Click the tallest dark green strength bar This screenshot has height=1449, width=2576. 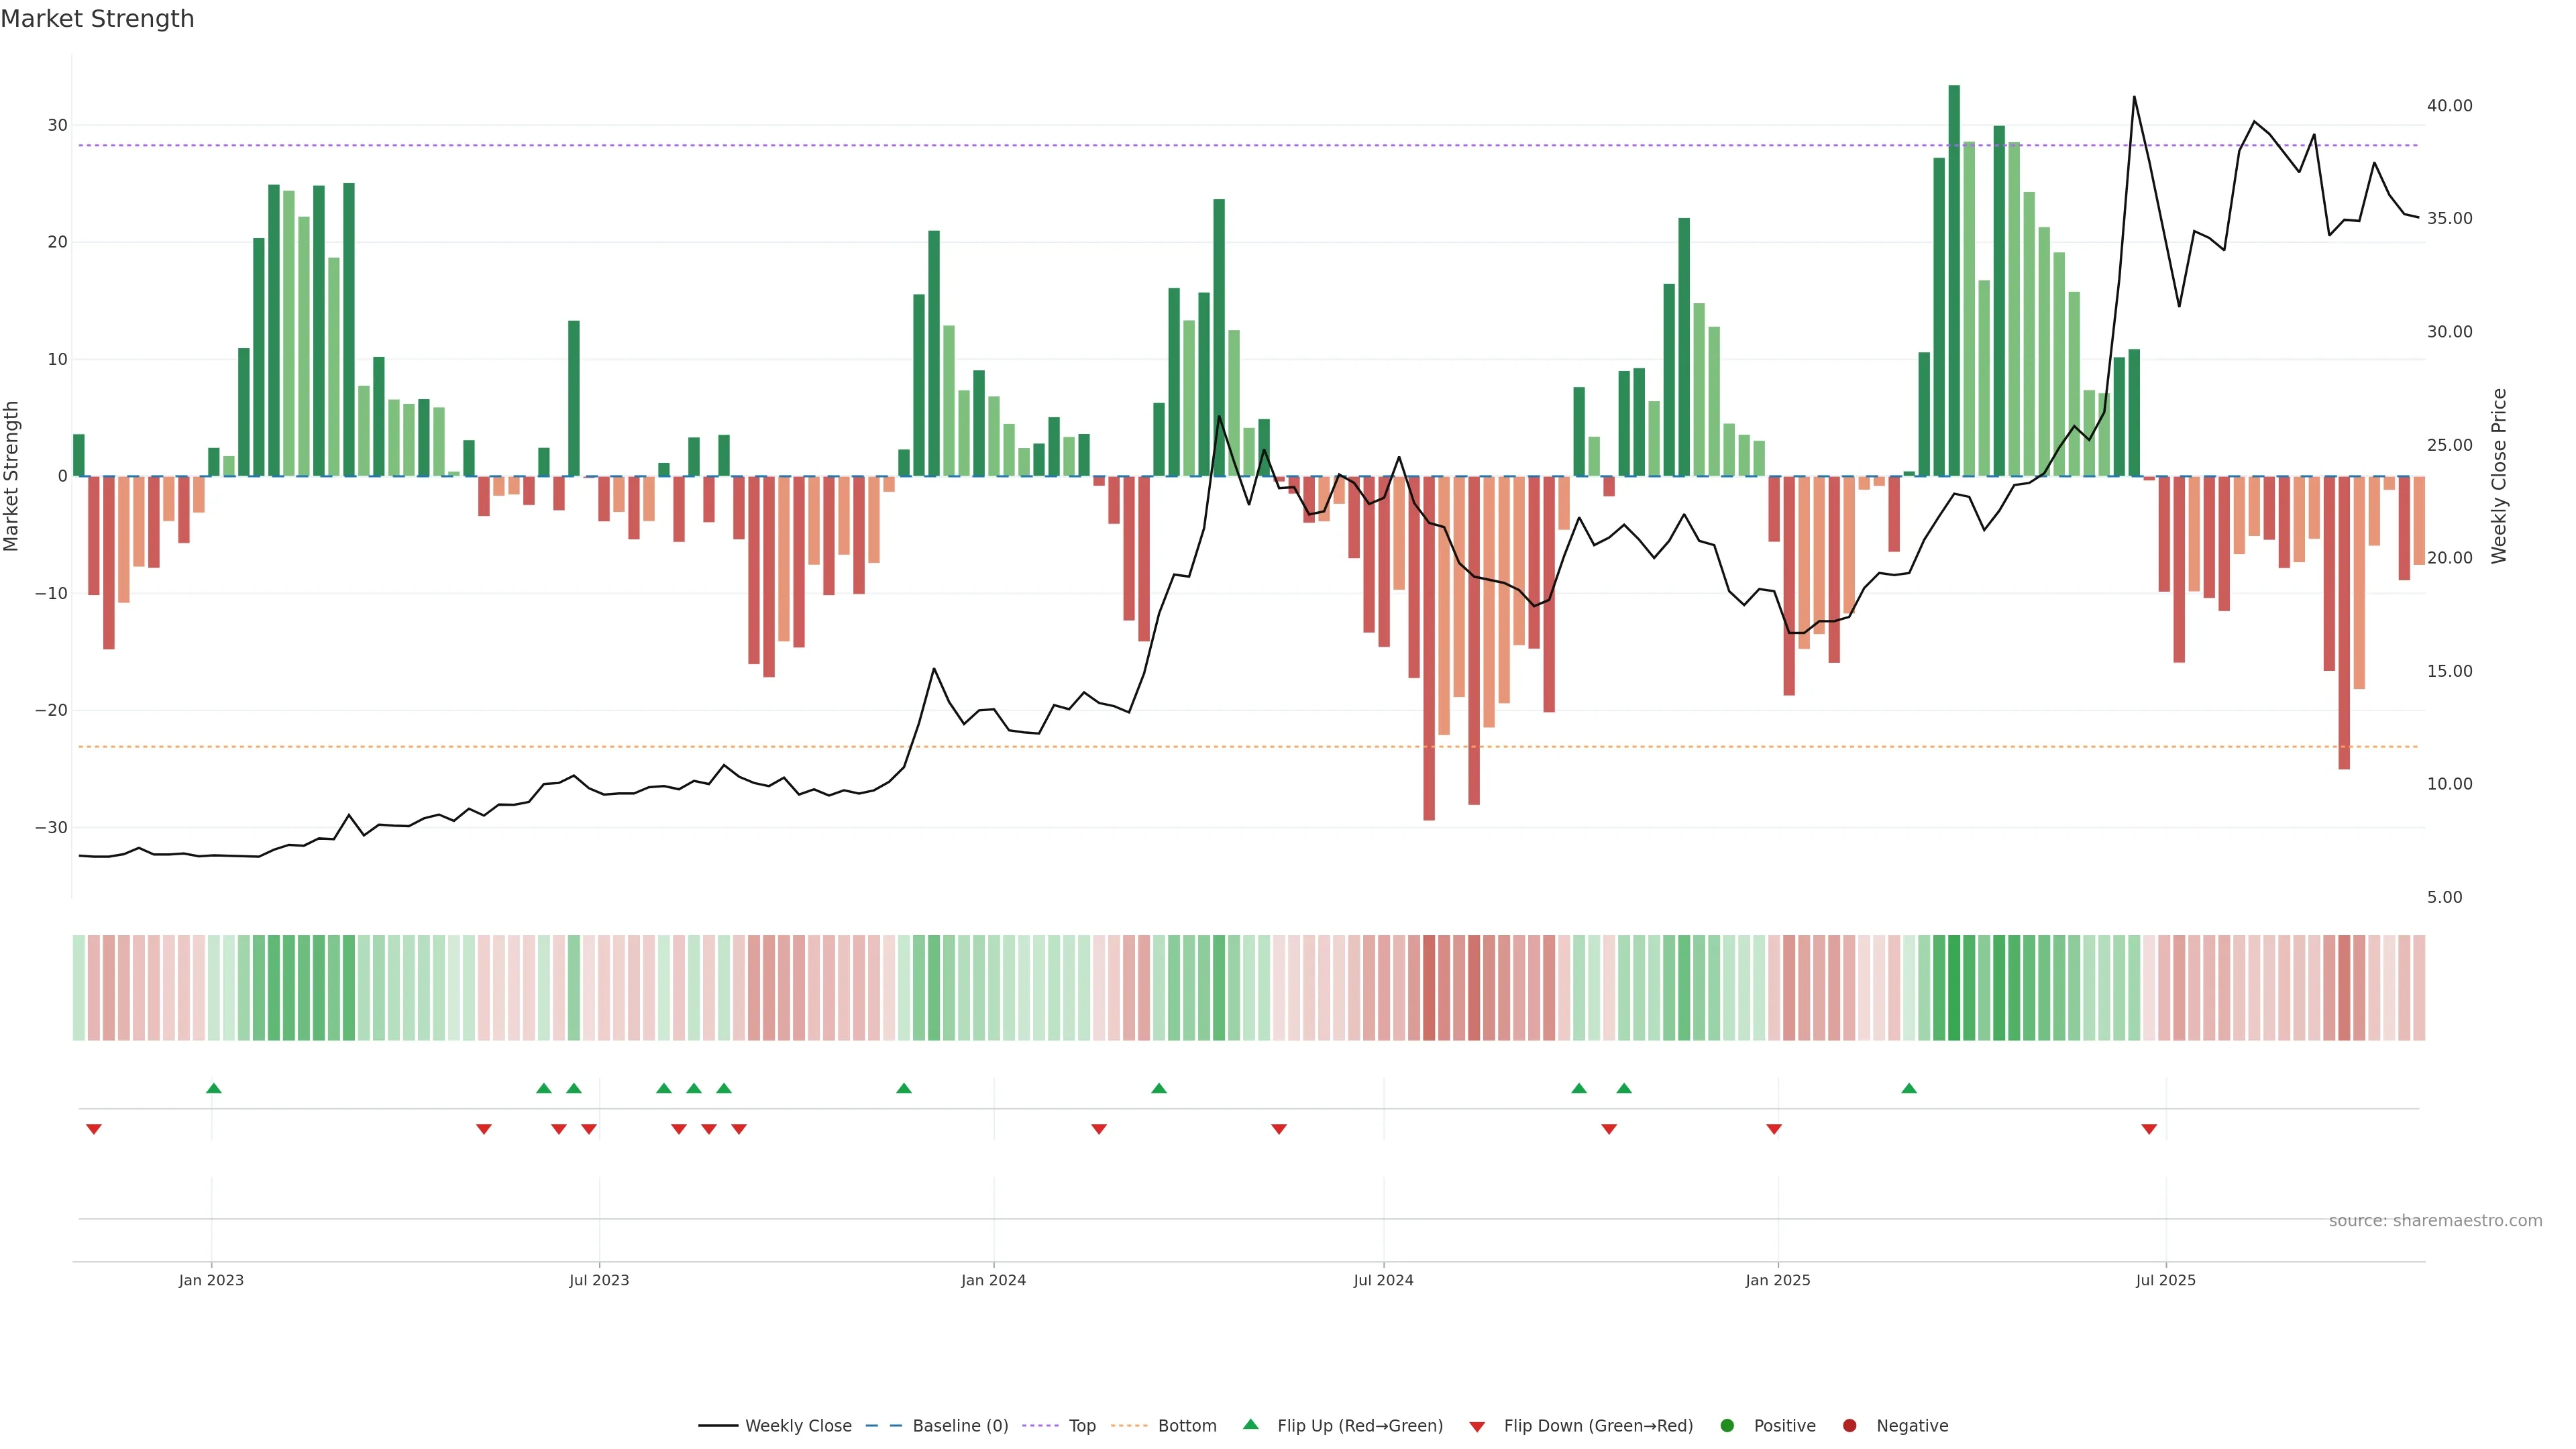[x=1954, y=280]
